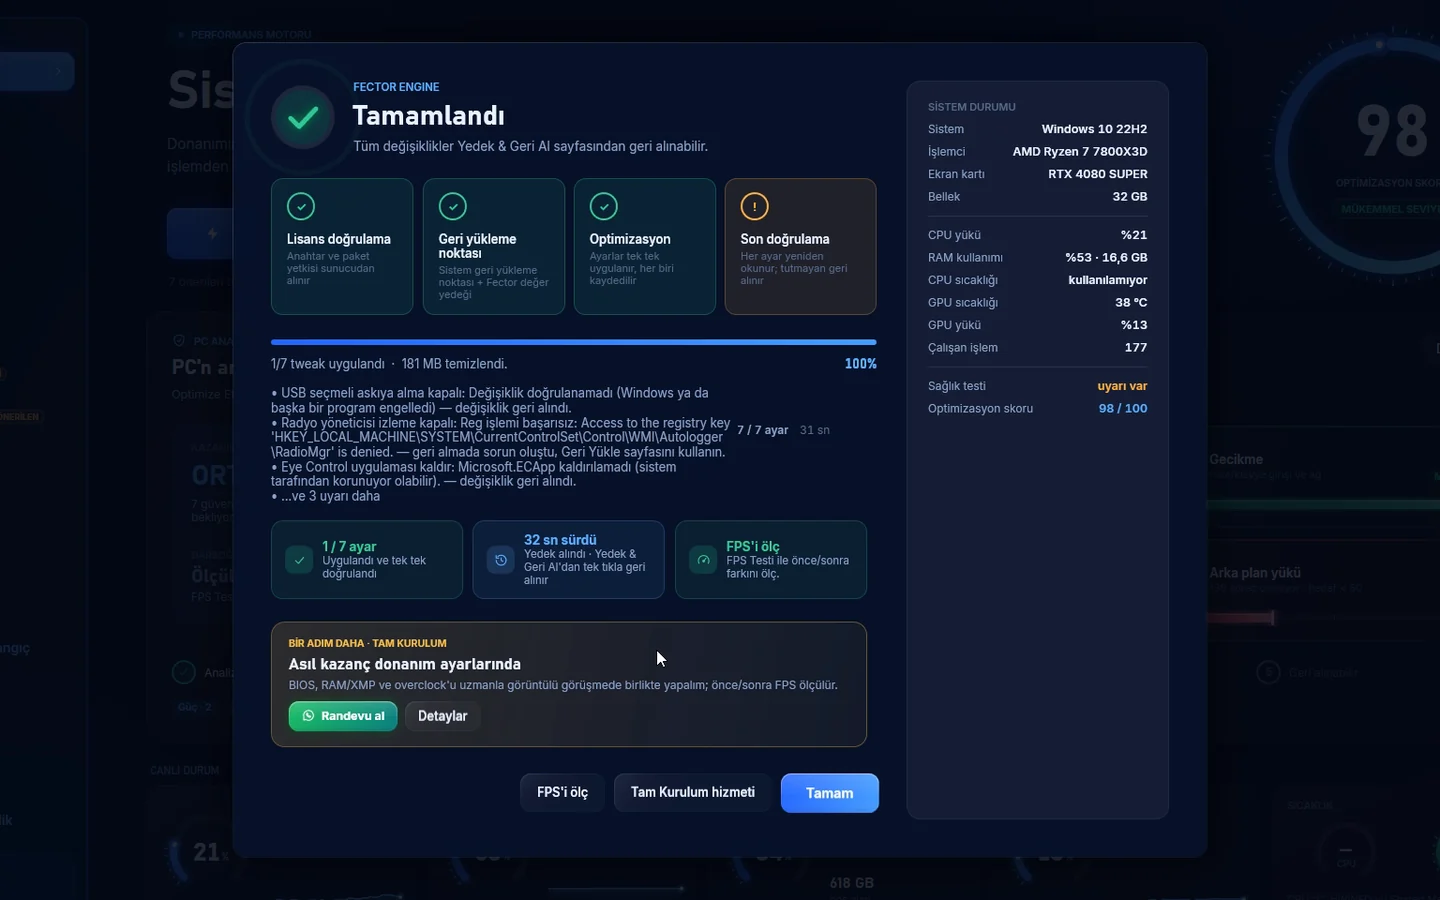Confirm with the blue Tamam button

pyautogui.click(x=830, y=793)
